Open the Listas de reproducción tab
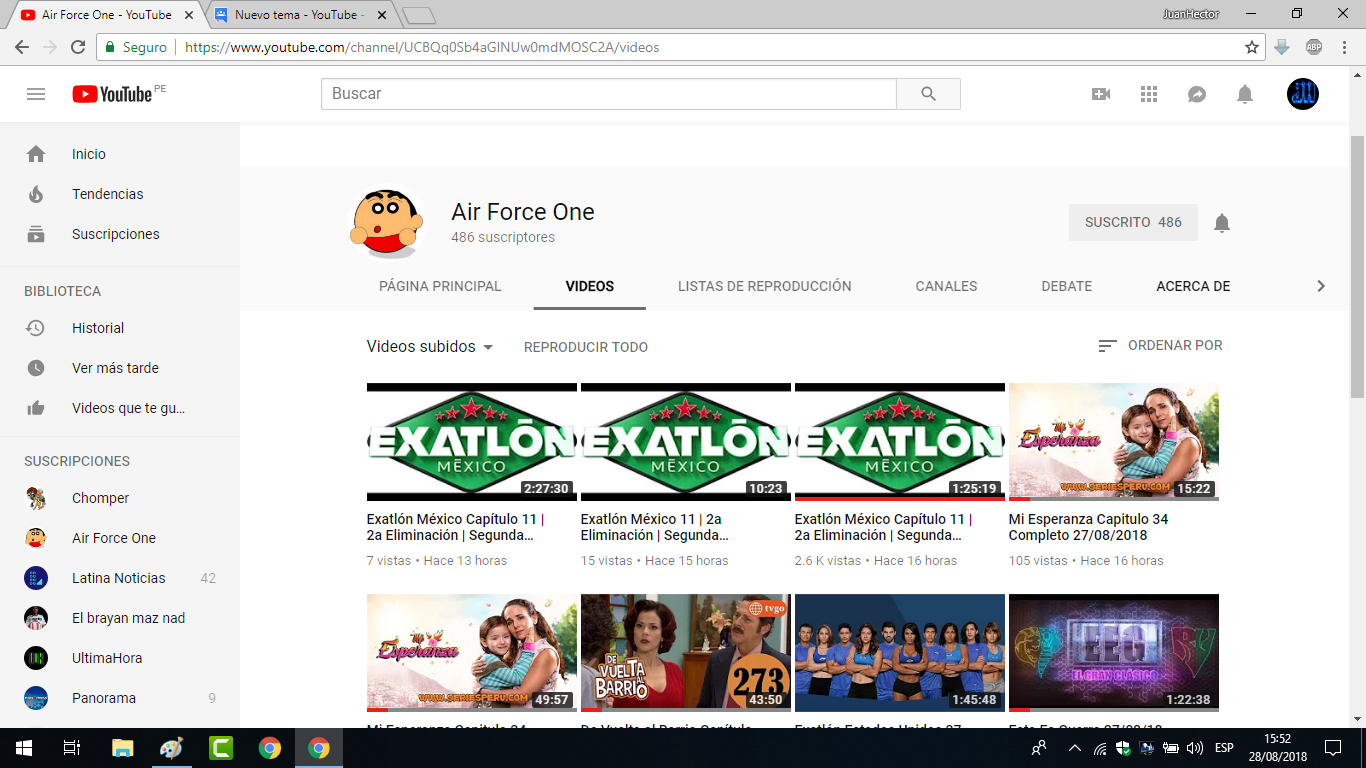This screenshot has height=768, width=1366. (765, 286)
